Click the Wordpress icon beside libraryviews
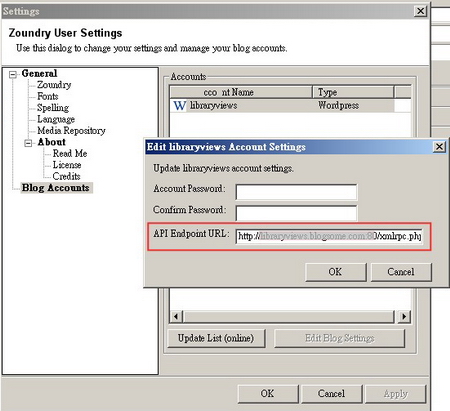Viewport: 450px width, 411px height. [180, 106]
